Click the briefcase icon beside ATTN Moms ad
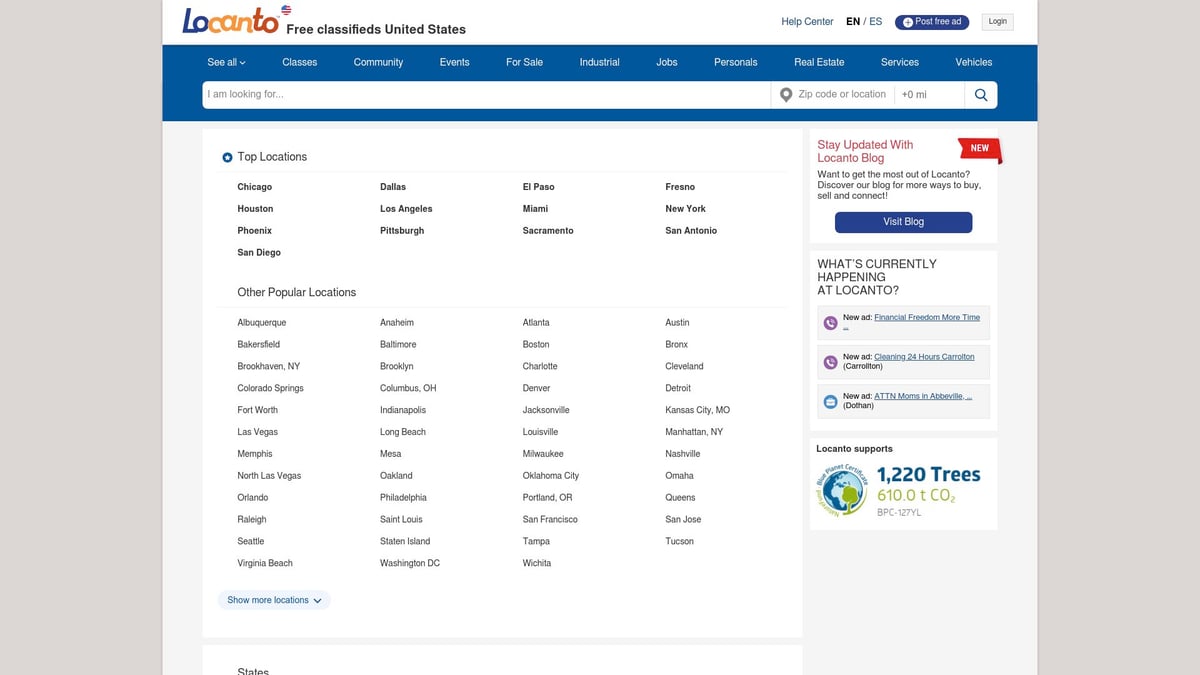Viewport: 1200px width, 675px height. tap(830, 400)
